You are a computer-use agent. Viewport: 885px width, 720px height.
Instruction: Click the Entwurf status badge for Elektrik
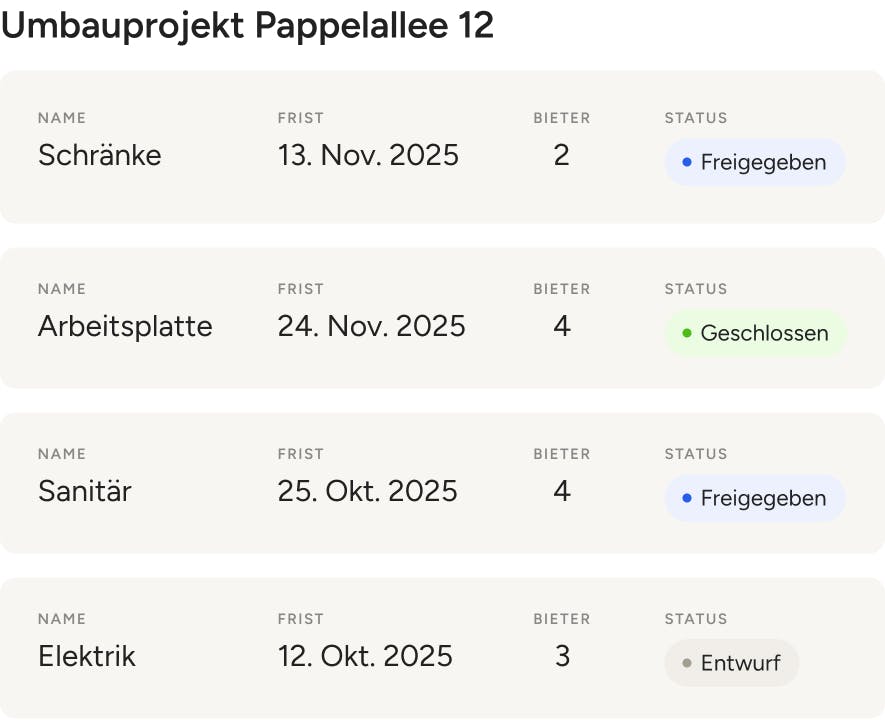coord(732,663)
